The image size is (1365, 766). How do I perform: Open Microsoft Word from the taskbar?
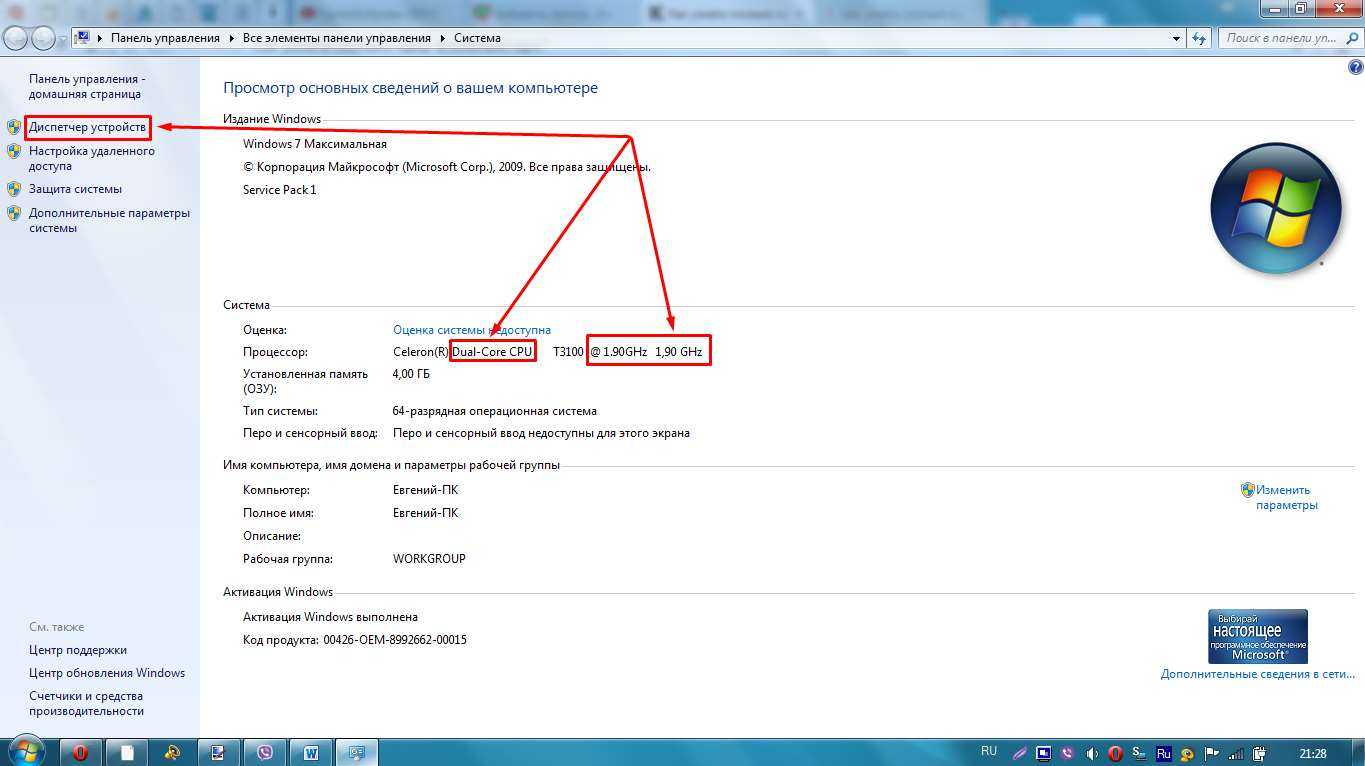pos(311,752)
